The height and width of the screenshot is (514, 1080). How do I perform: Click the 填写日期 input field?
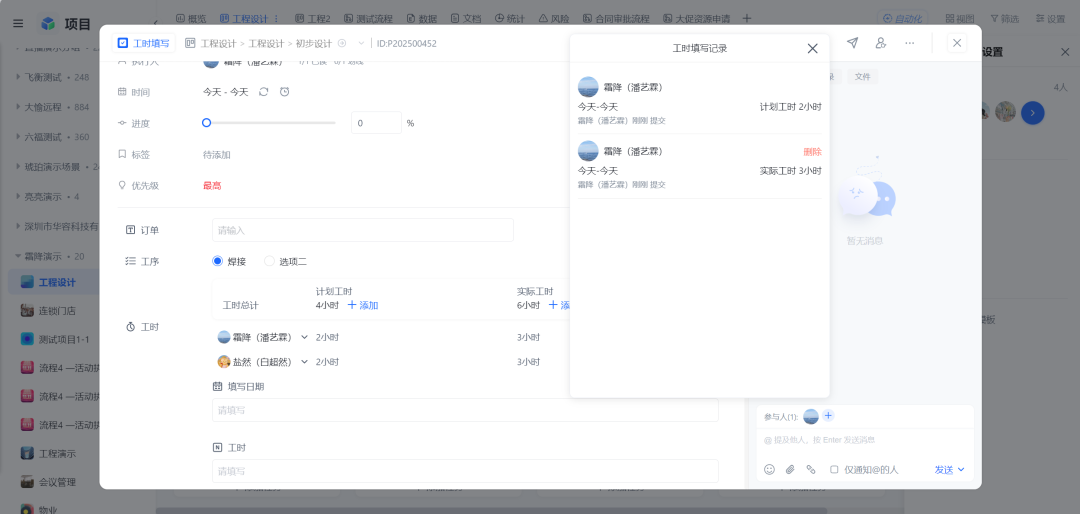coord(465,410)
